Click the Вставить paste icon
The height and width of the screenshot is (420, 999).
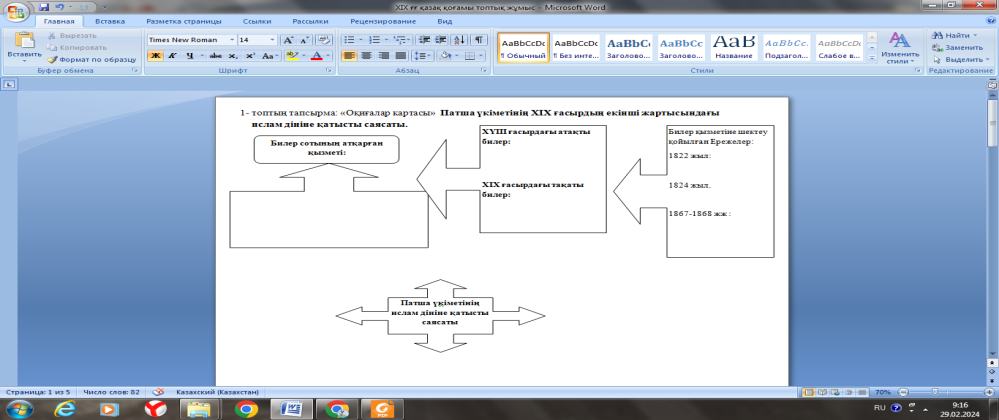(24, 41)
